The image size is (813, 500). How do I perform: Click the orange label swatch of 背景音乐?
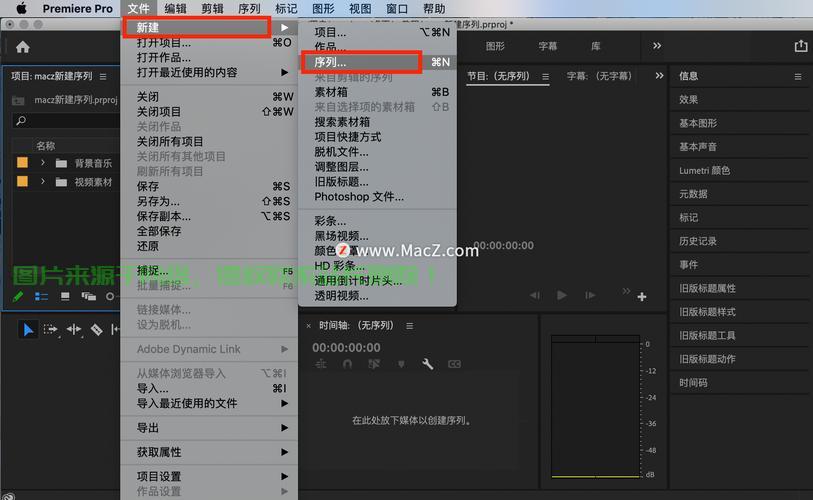22,163
